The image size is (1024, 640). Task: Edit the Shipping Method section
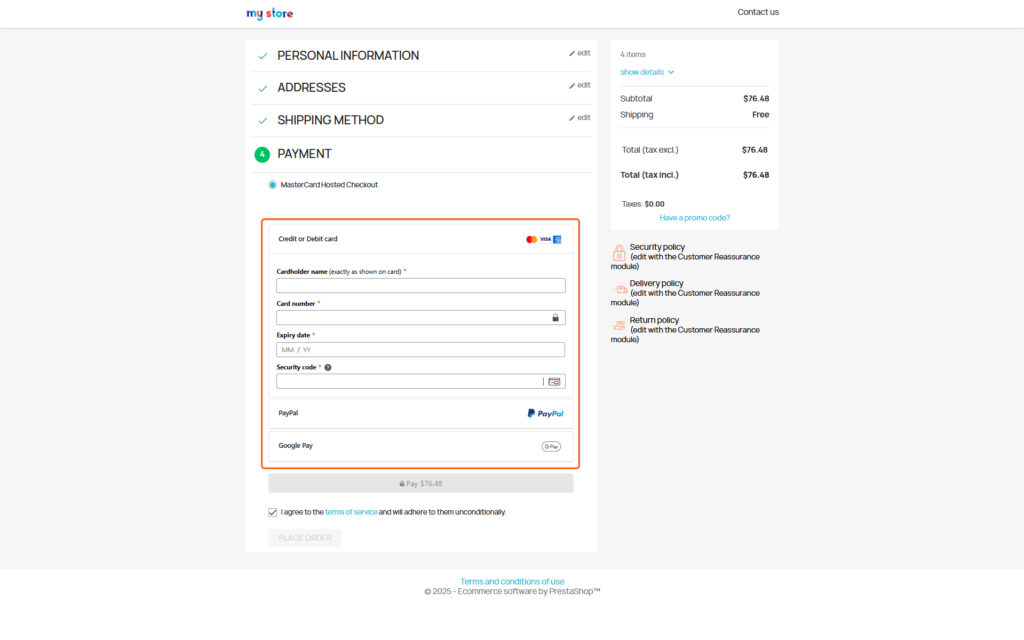pos(579,118)
